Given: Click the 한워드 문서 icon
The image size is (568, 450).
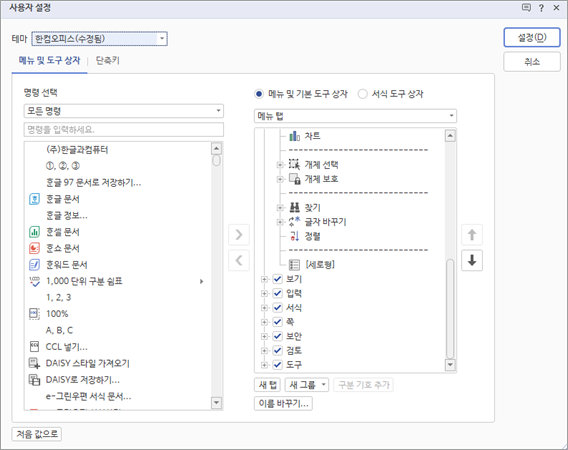Looking at the screenshot, I should (34, 265).
